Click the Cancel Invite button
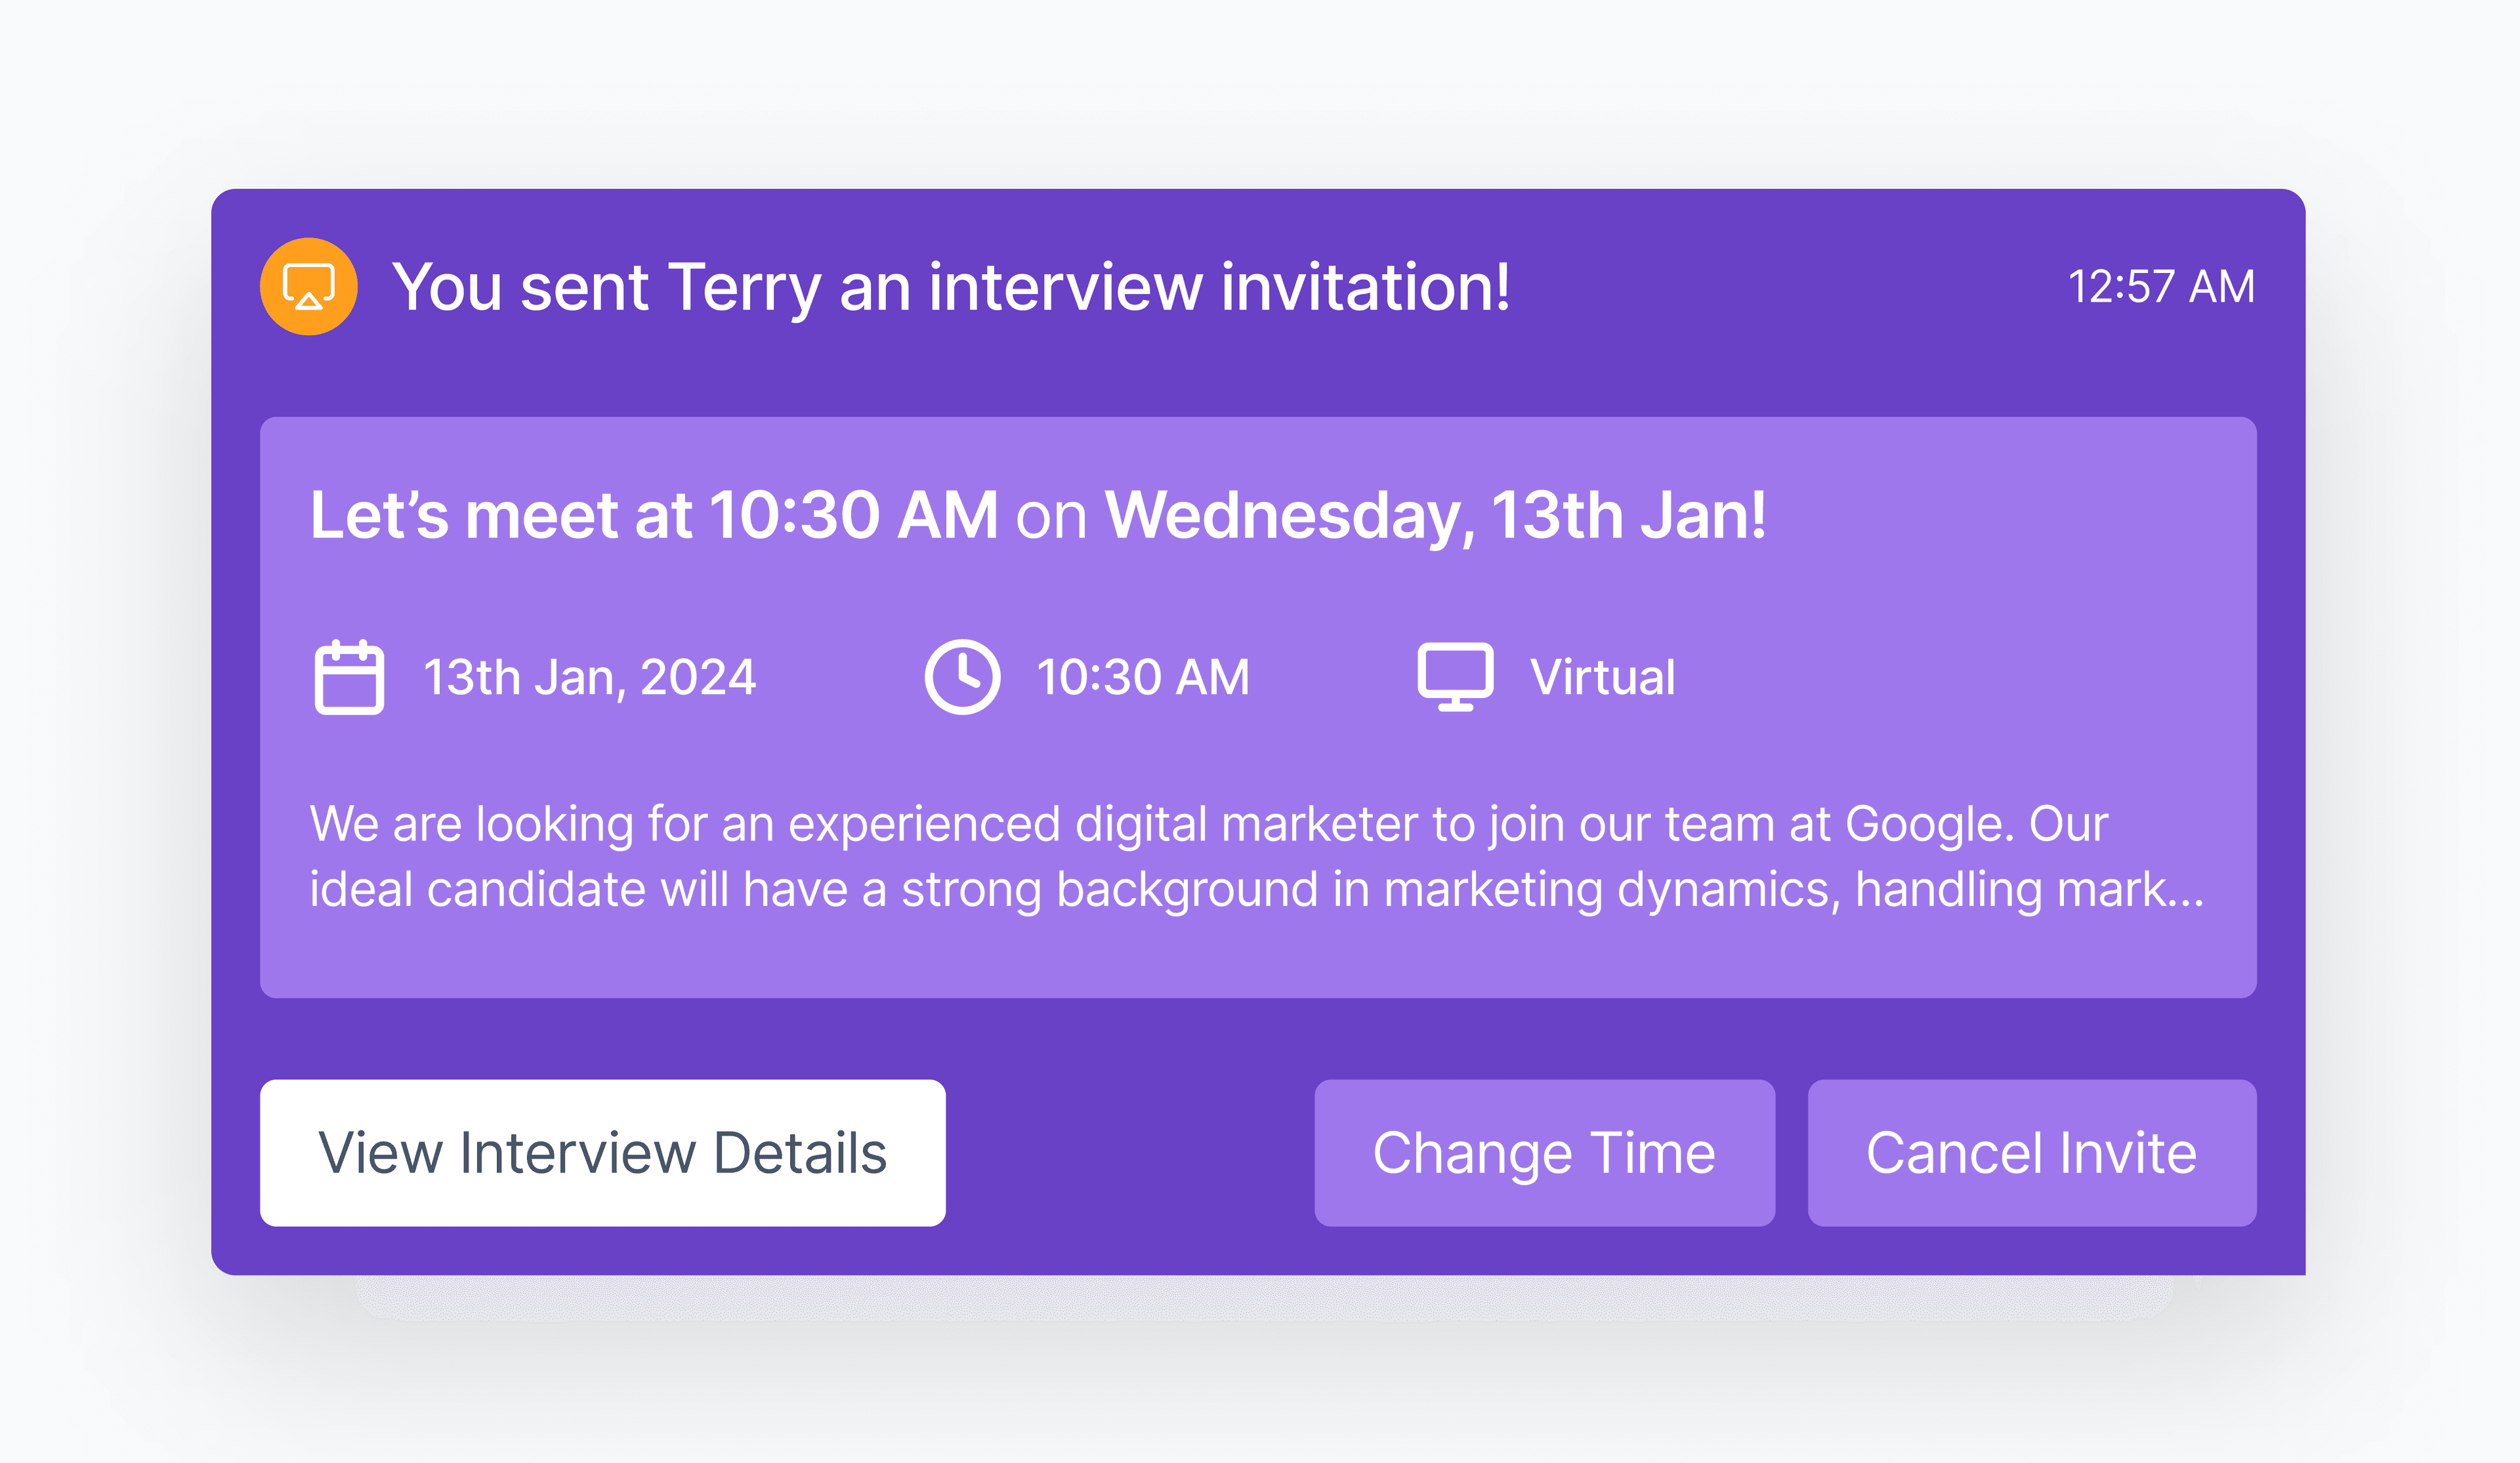 [2031, 1152]
